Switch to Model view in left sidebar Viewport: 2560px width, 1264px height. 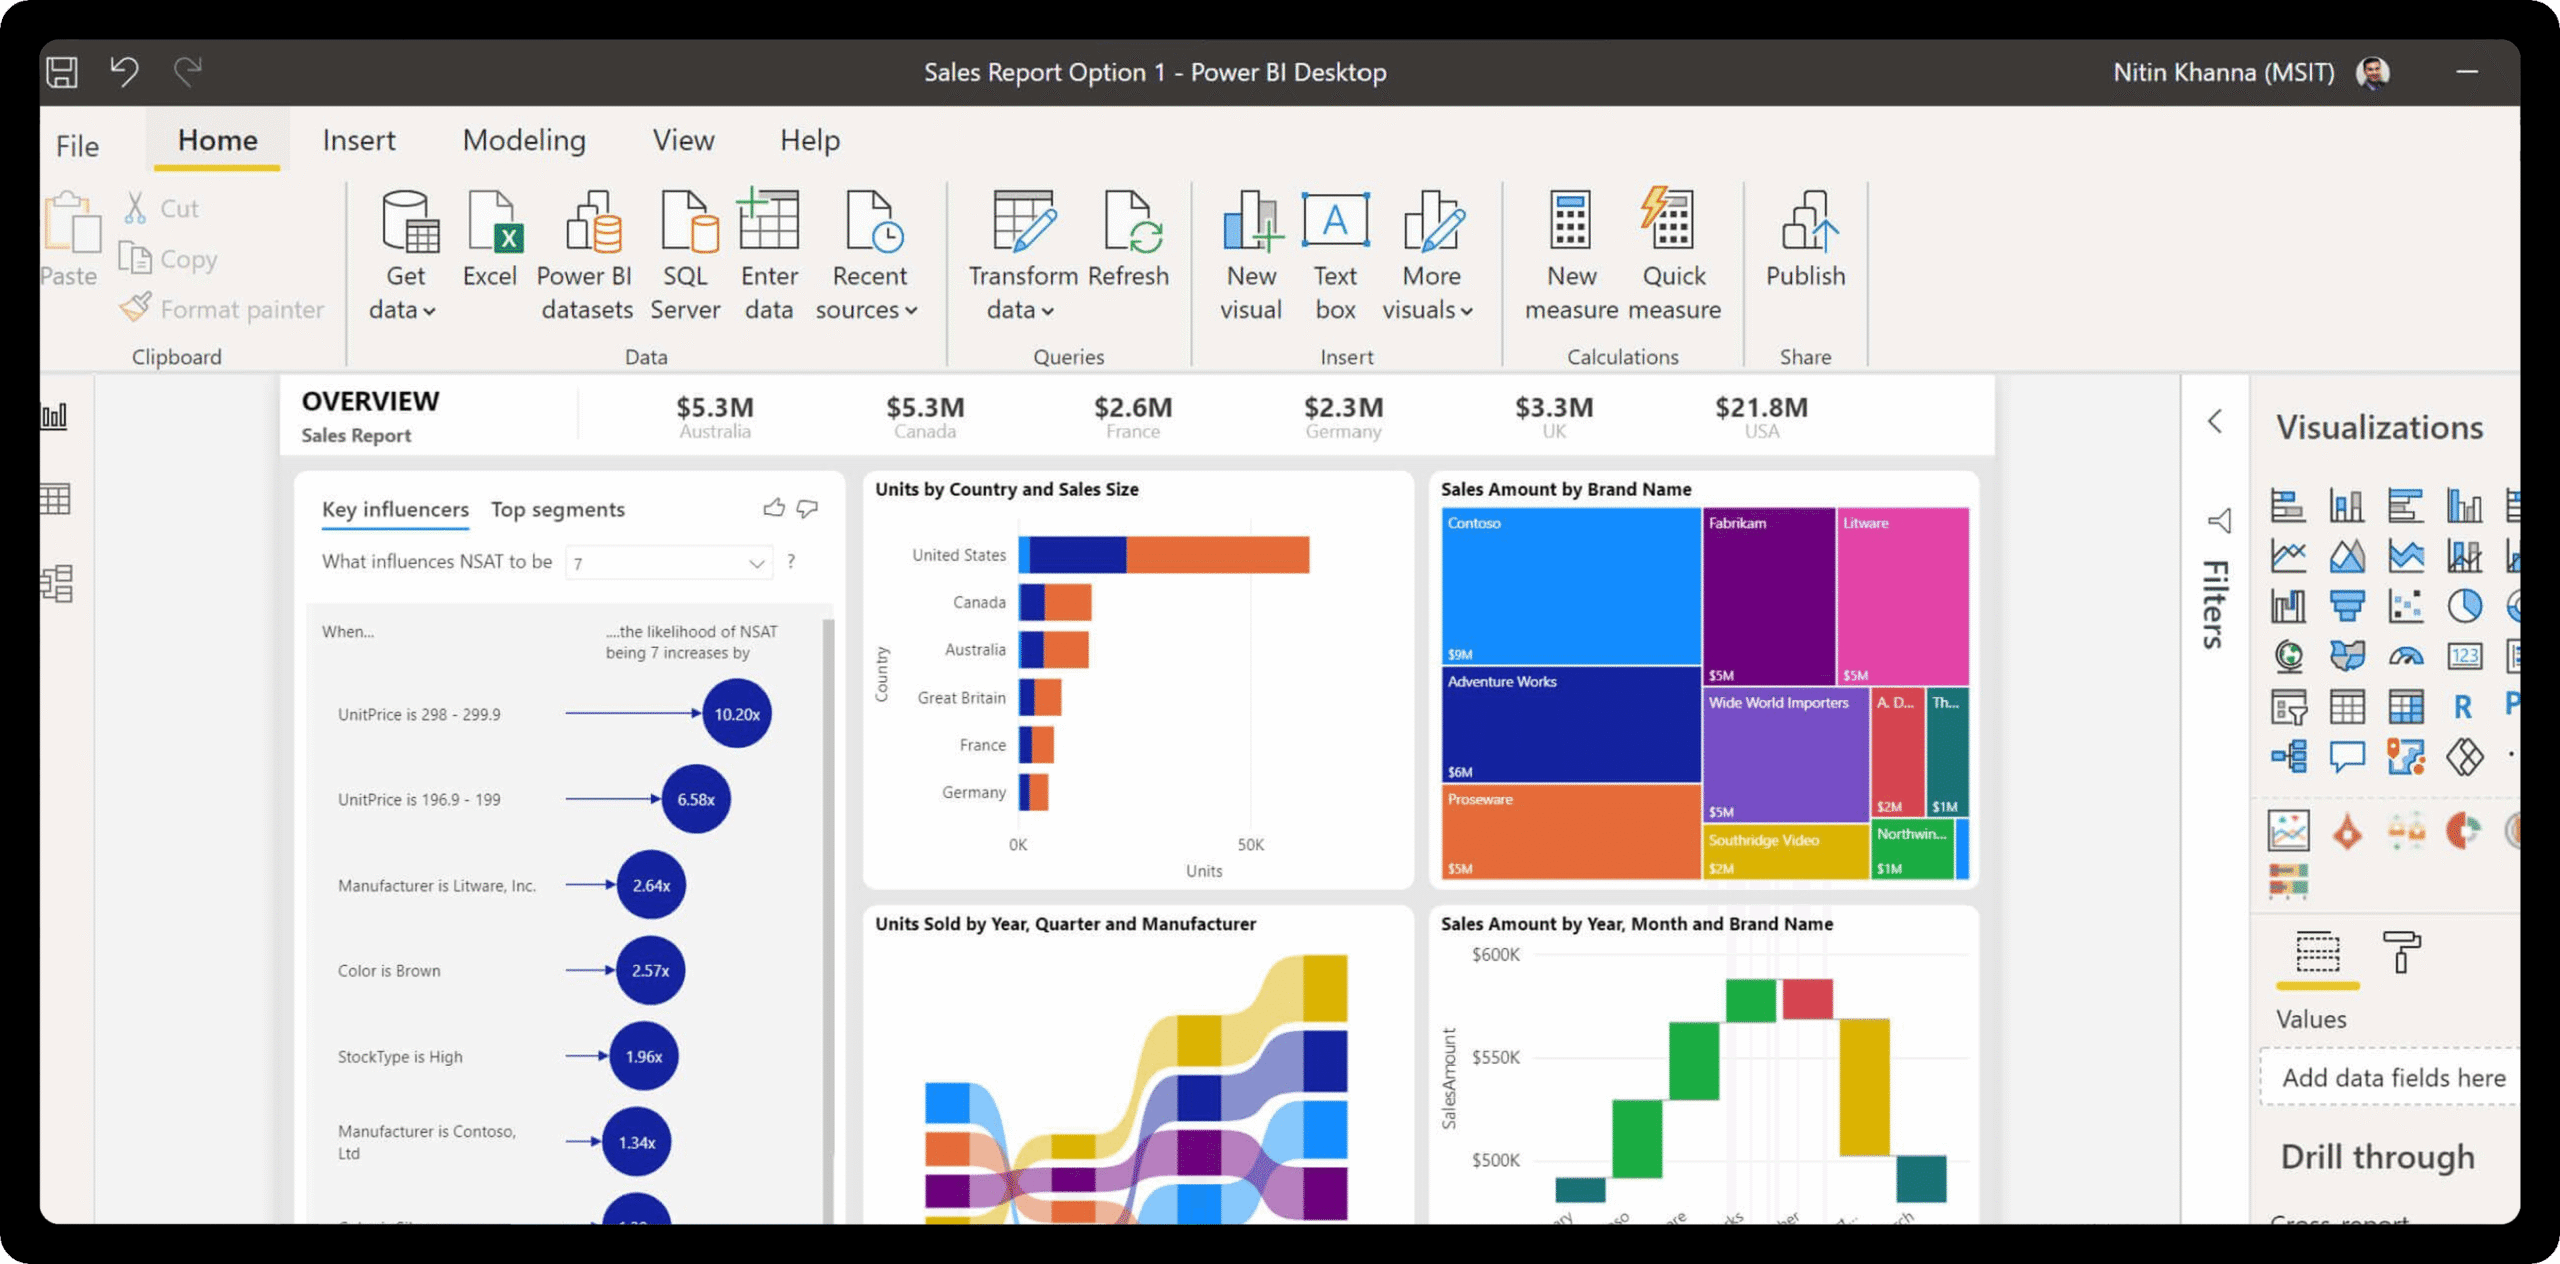[56, 583]
